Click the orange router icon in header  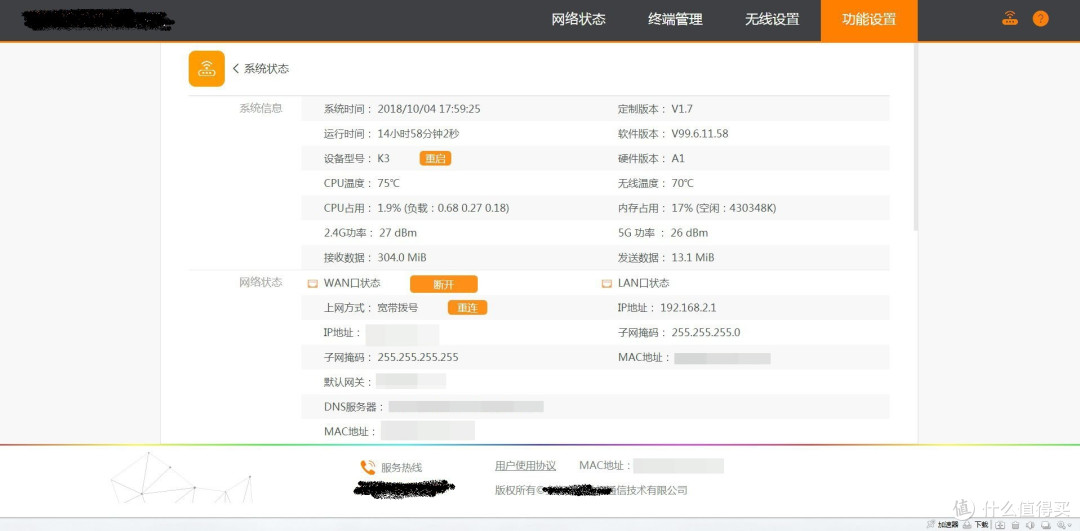coord(1010,19)
